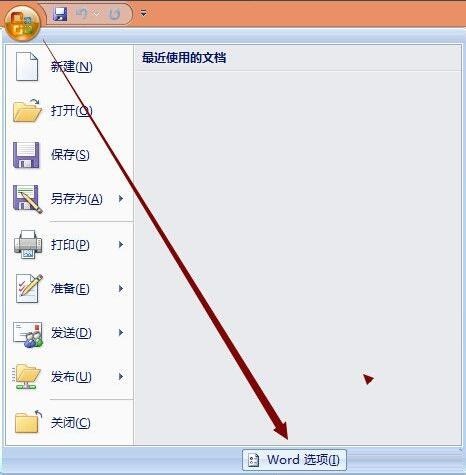Click the printer icon for 打印
This screenshot has width=466, height=475.
pos(28,244)
